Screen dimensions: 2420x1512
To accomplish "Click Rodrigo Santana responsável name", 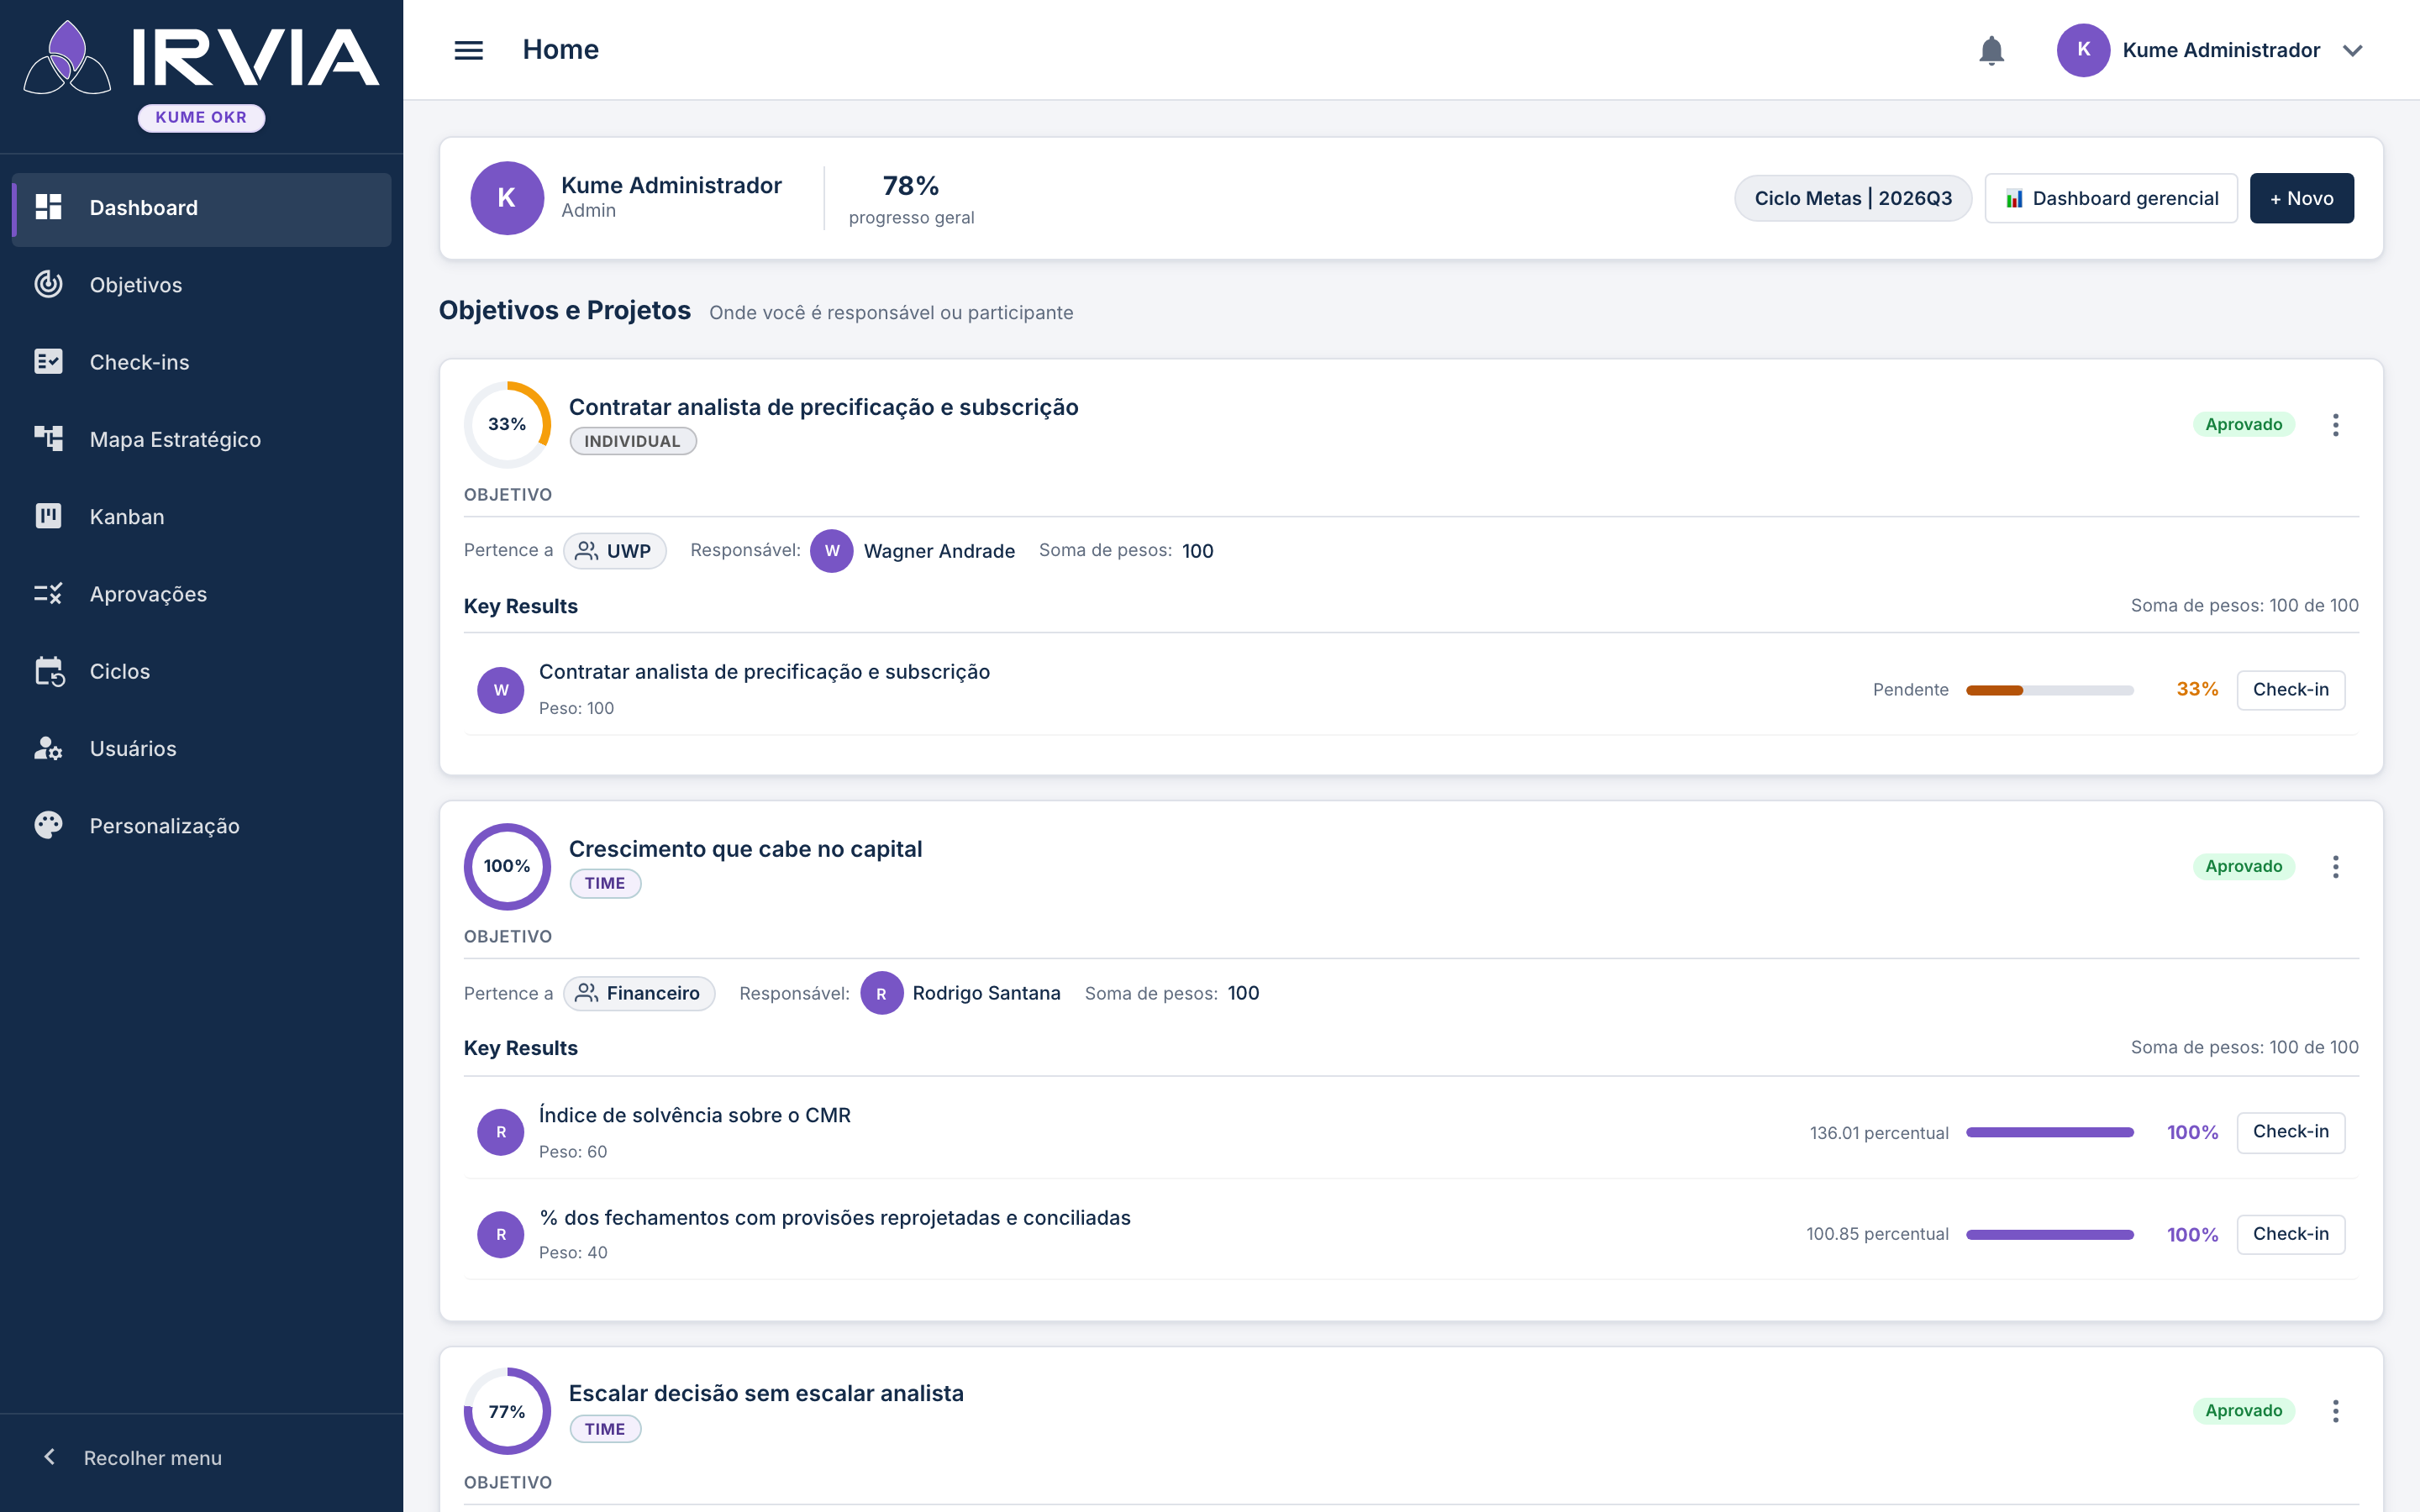I will pyautogui.click(x=986, y=993).
